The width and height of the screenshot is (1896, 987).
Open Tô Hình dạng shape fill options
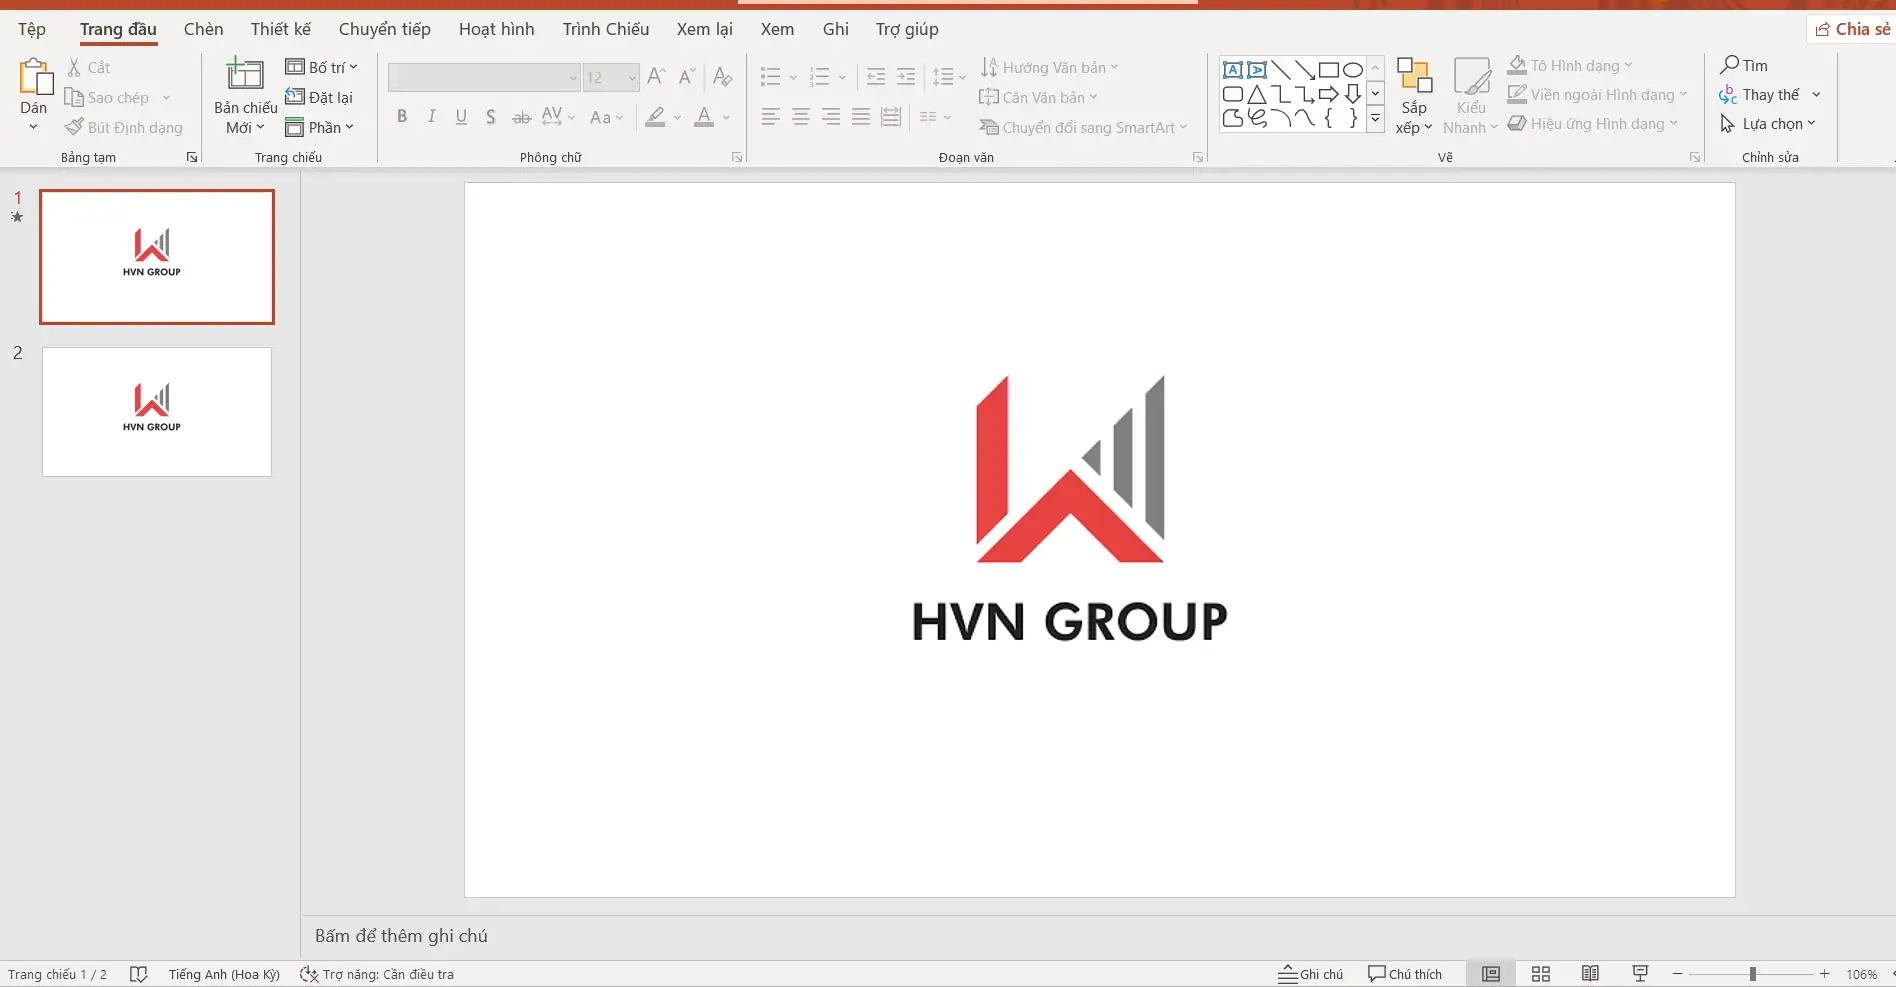[1568, 65]
